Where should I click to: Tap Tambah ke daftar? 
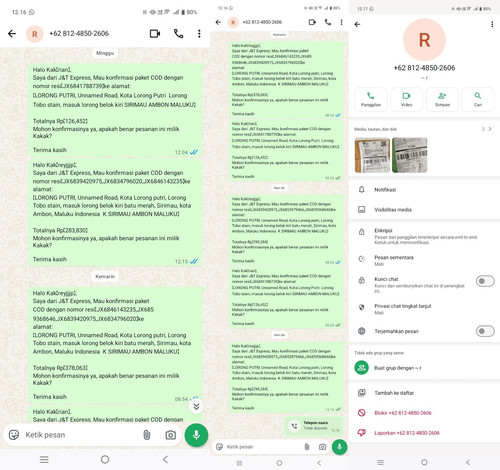point(424,393)
